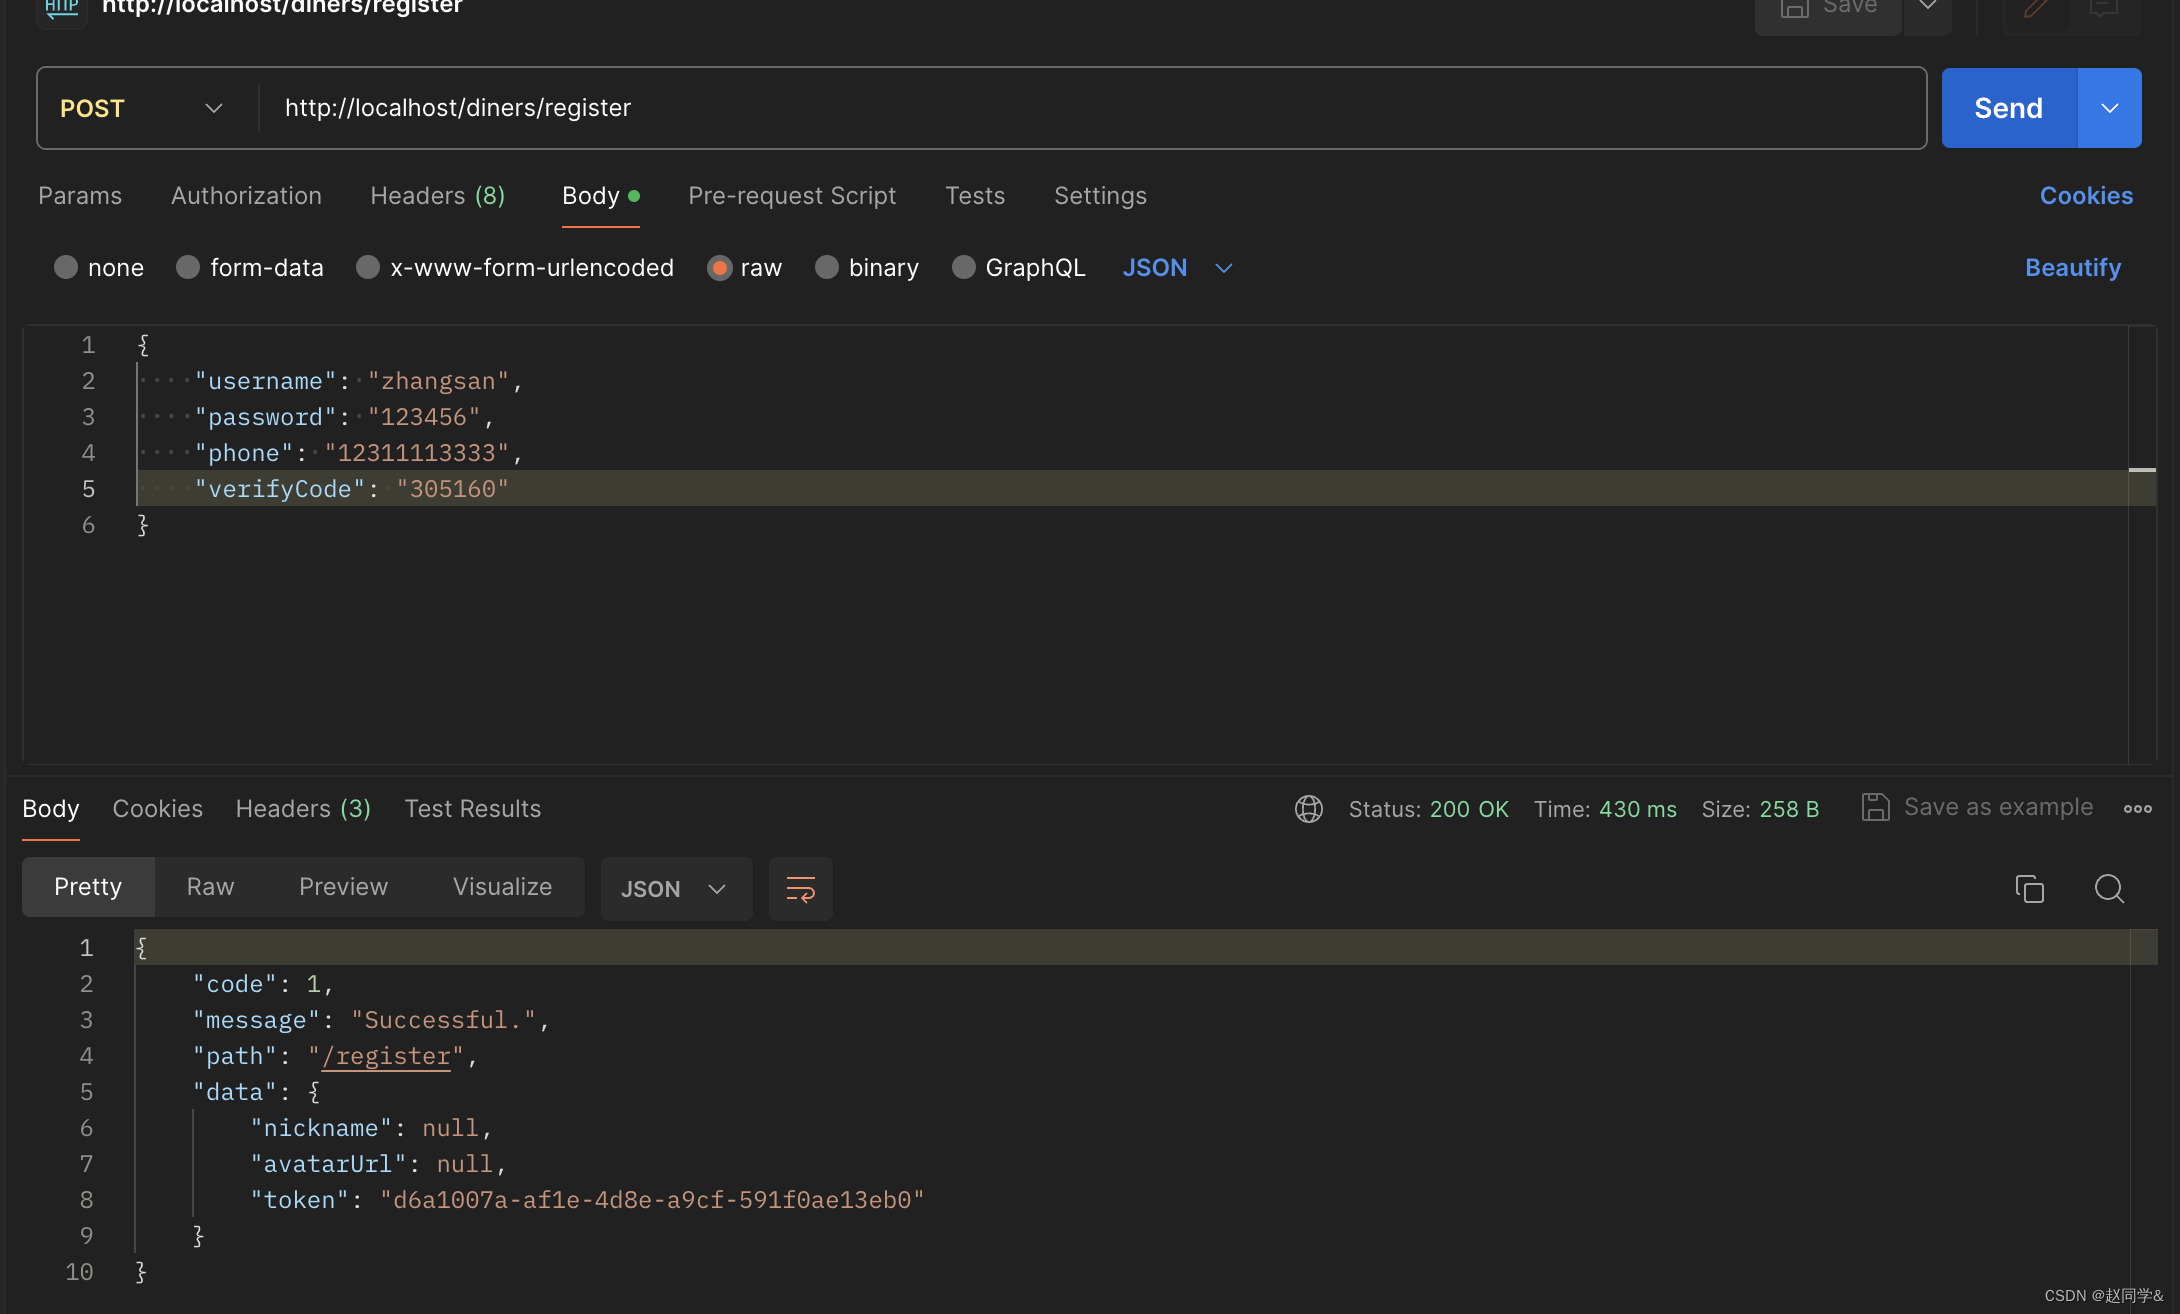Select the form-data body radio option
The image size is (2180, 1314).
coord(188,268)
